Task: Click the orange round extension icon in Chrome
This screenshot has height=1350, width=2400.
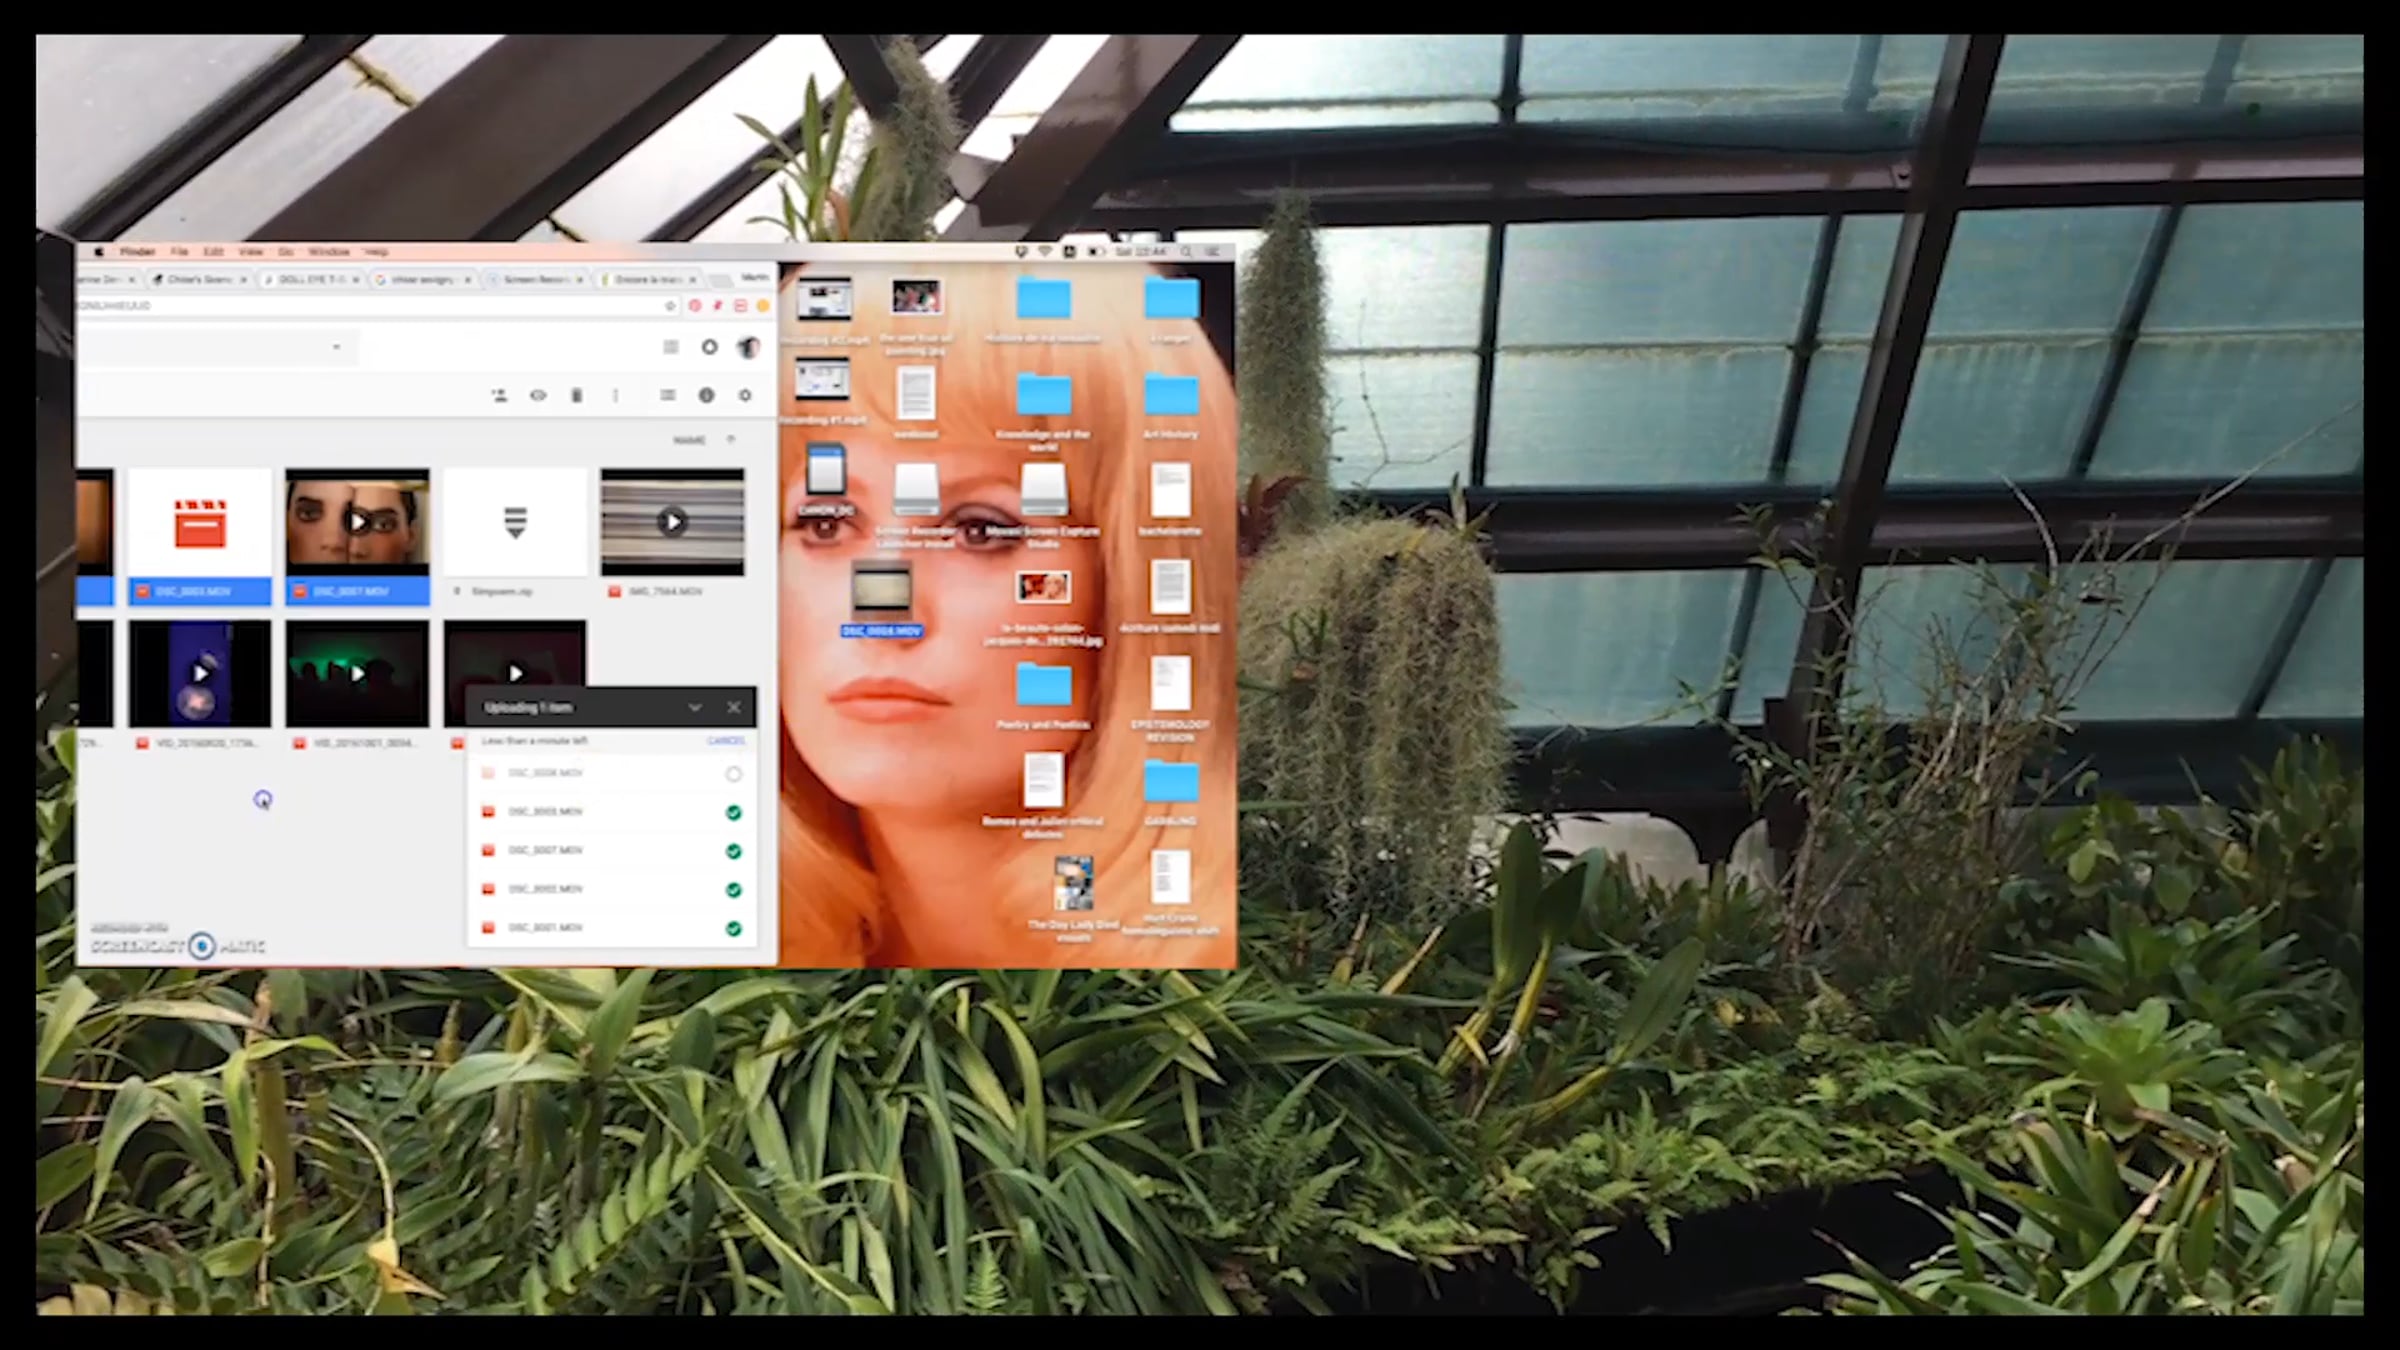Action: tap(763, 306)
